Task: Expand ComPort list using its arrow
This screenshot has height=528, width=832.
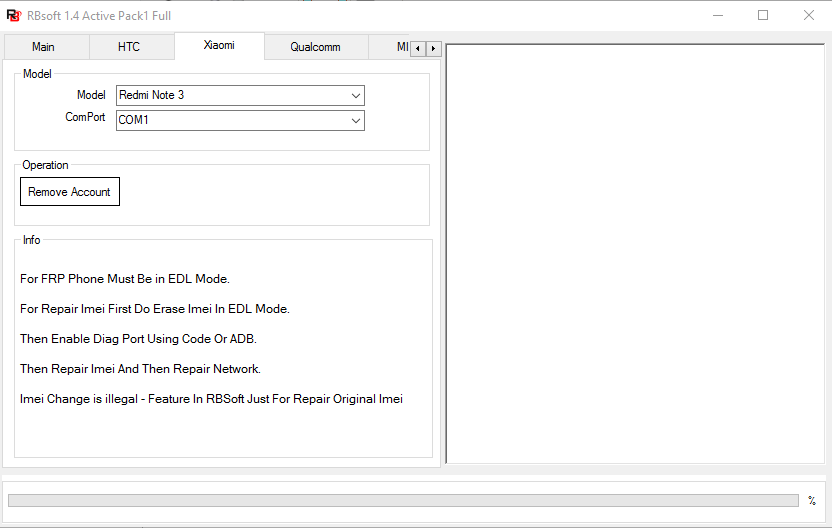Action: tap(356, 120)
